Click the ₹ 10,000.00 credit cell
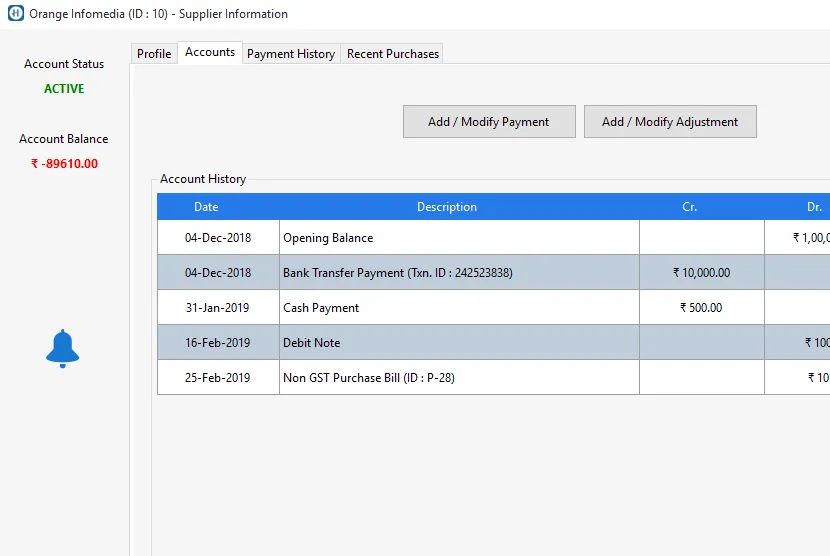 click(x=701, y=273)
